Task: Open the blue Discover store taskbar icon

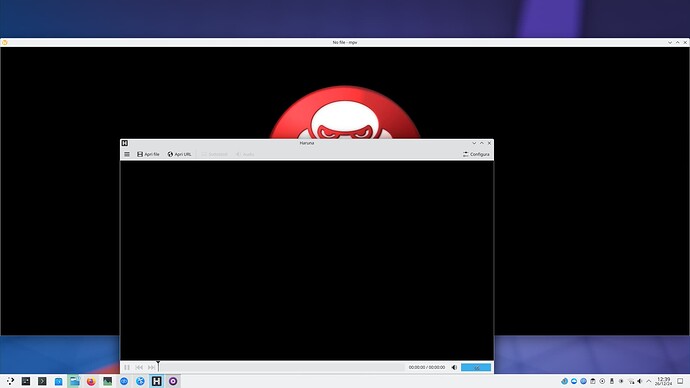Action: [59, 381]
